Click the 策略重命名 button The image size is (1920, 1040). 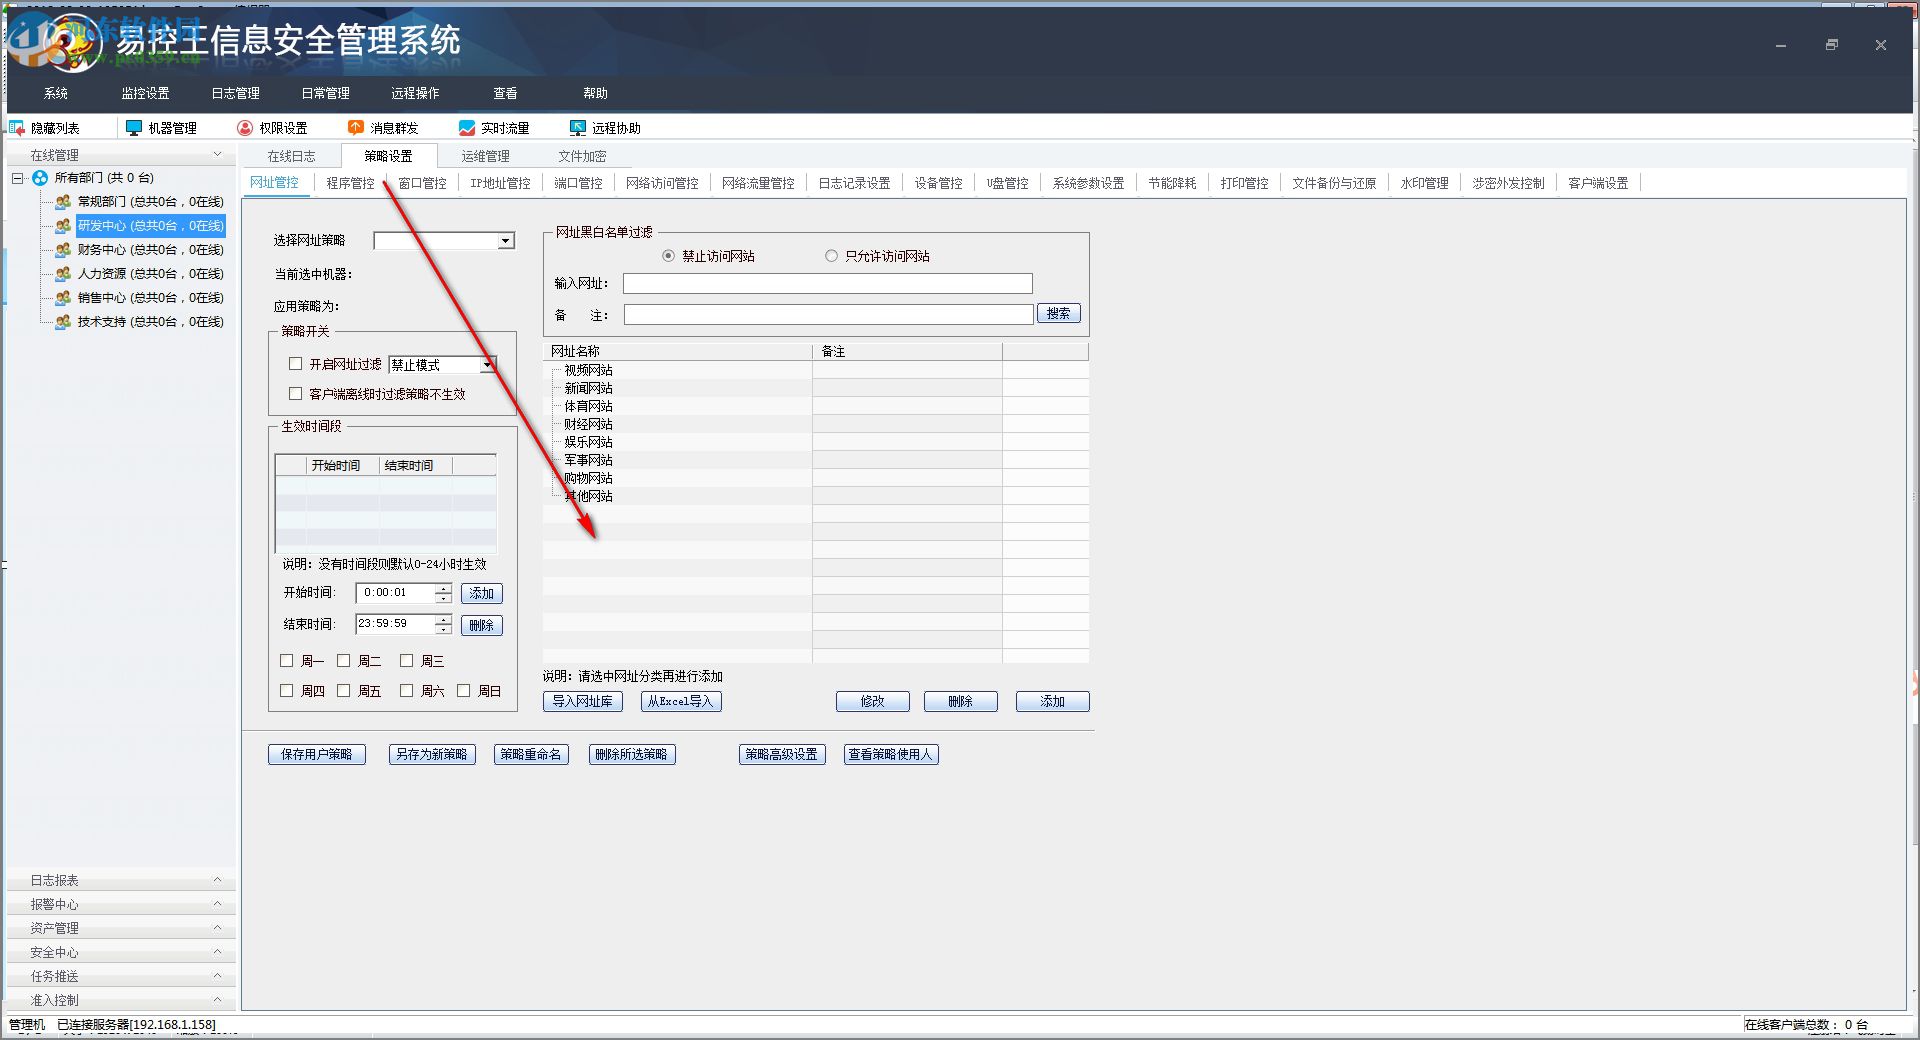(532, 755)
